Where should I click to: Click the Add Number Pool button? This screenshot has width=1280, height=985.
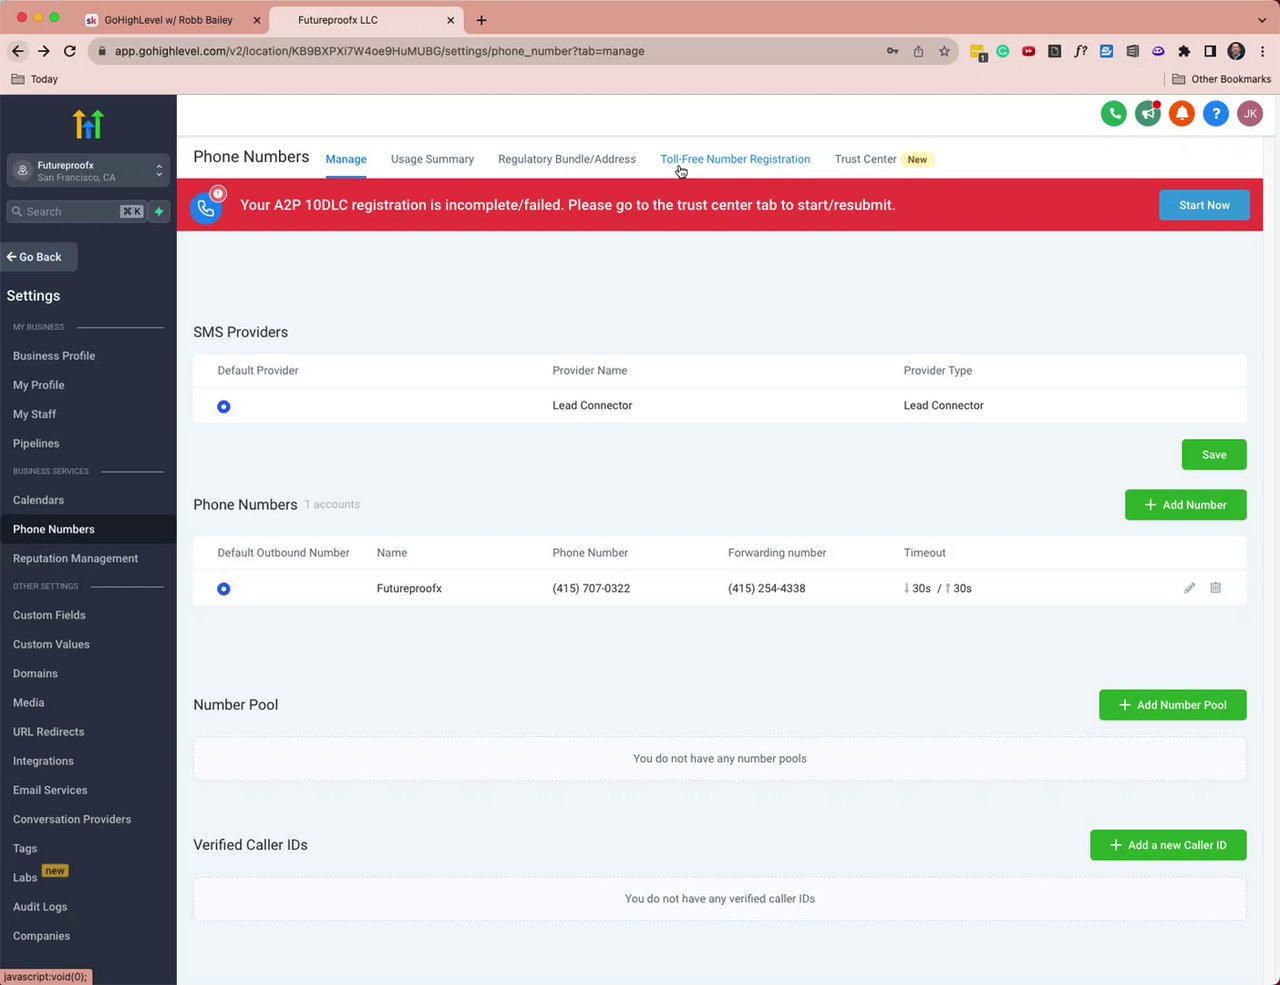[1172, 705]
